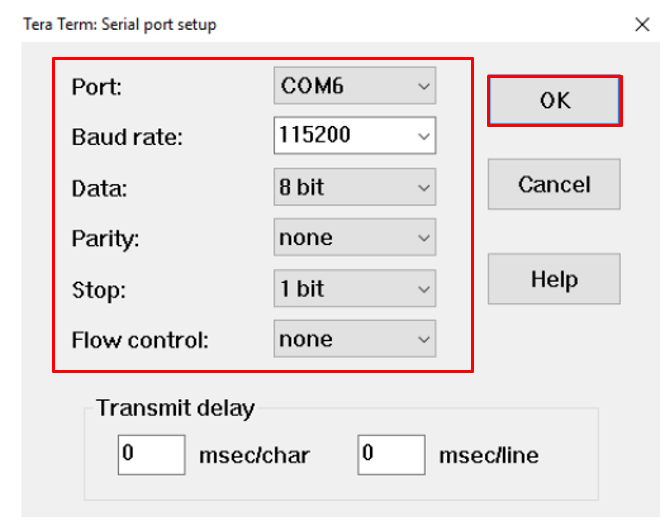This screenshot has width=672, height=525.
Task: Open the Flow control none dropdown
Action: point(355,339)
